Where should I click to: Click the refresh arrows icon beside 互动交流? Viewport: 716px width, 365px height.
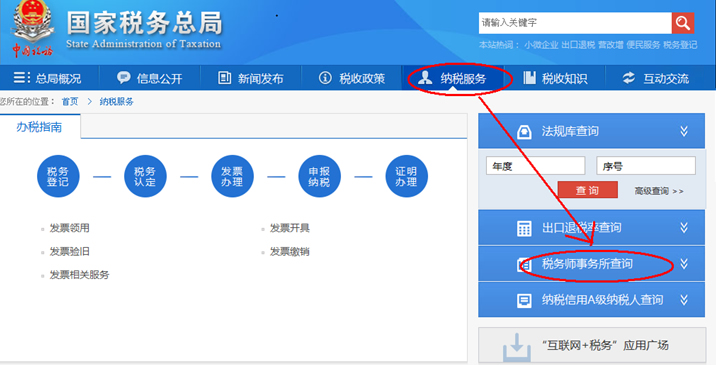pos(629,78)
